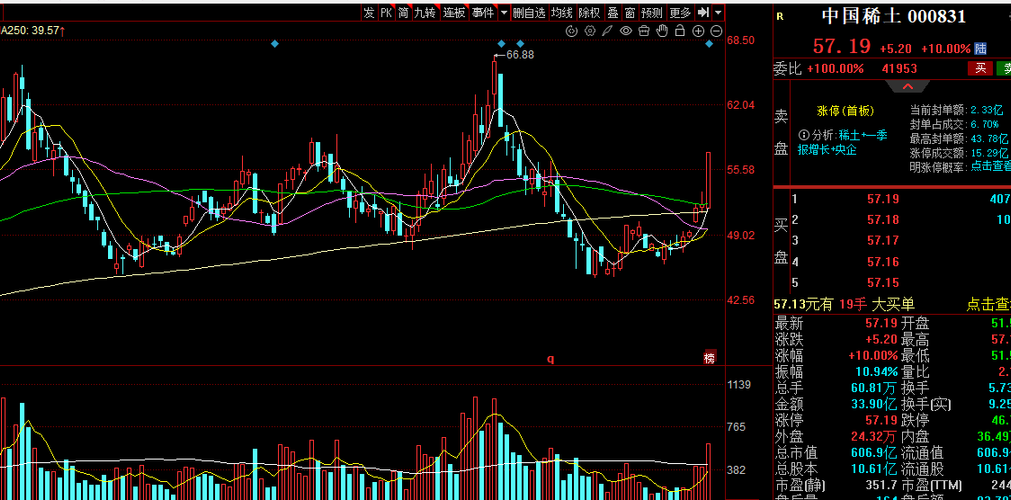Viewport: 1011px width, 500px height.
Task: Click the 金额 33.90亿 value
Action: (x=873, y=404)
